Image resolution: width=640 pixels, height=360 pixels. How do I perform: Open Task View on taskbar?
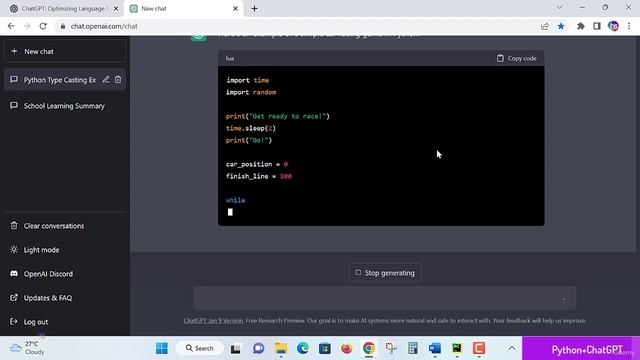point(236,349)
